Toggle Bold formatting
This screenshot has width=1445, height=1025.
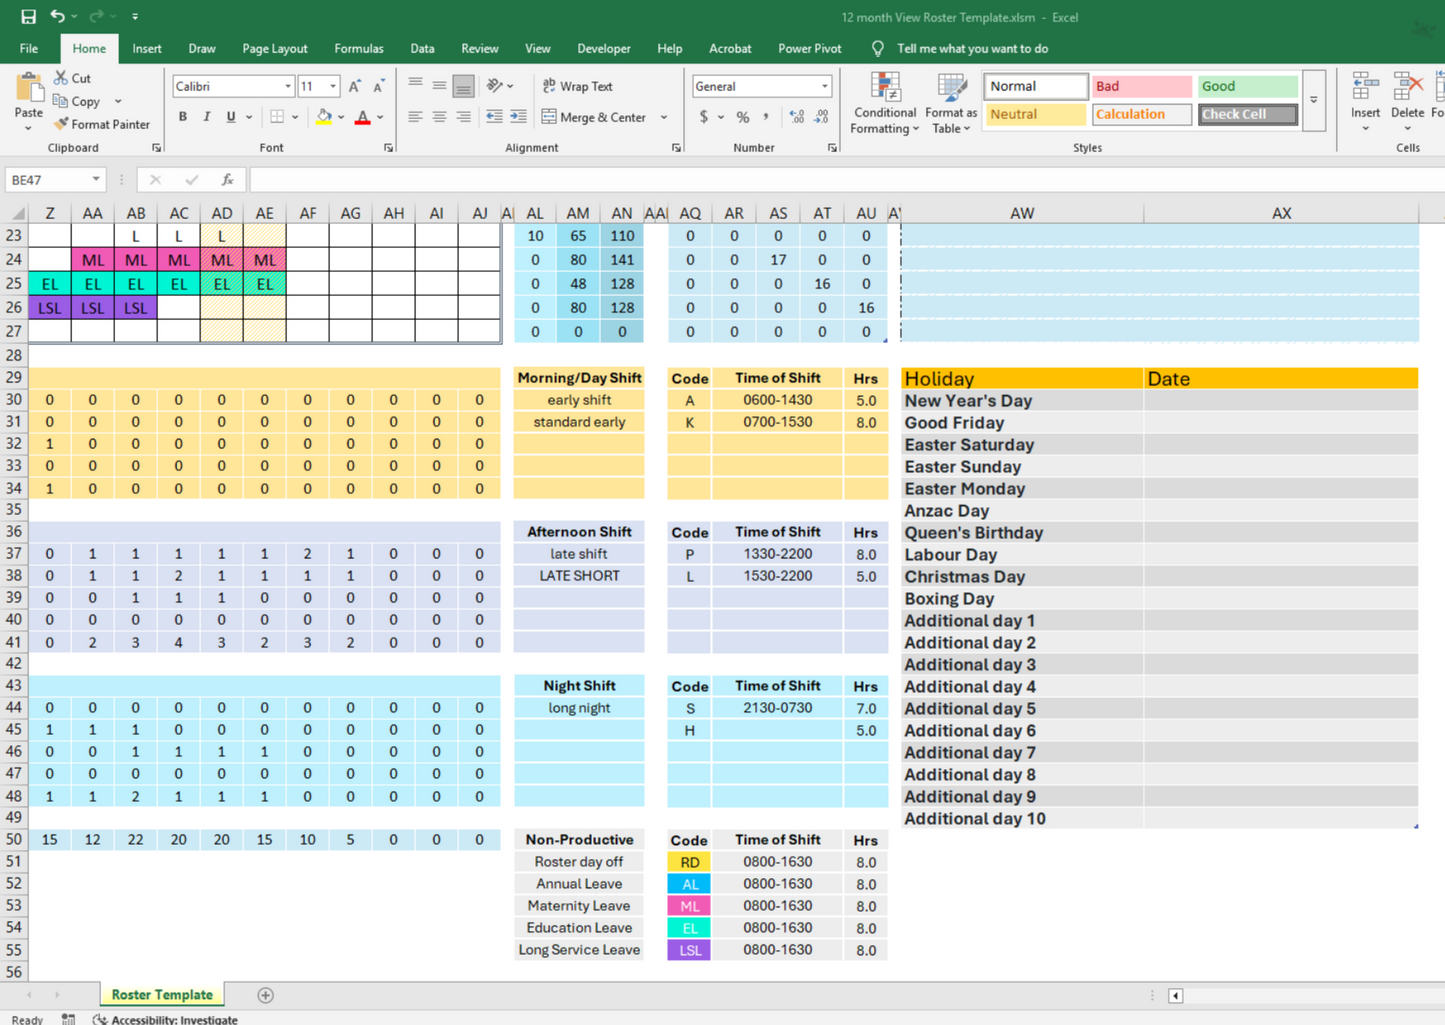(x=183, y=117)
